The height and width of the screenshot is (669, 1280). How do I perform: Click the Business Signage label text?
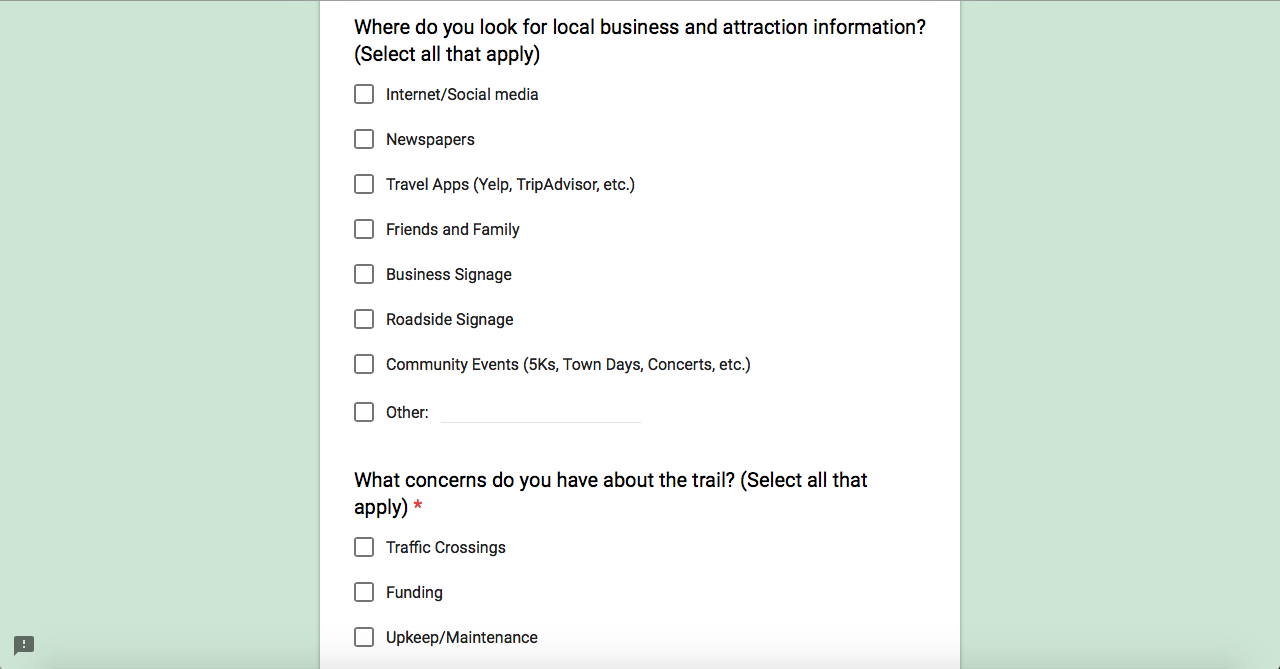[x=449, y=275]
